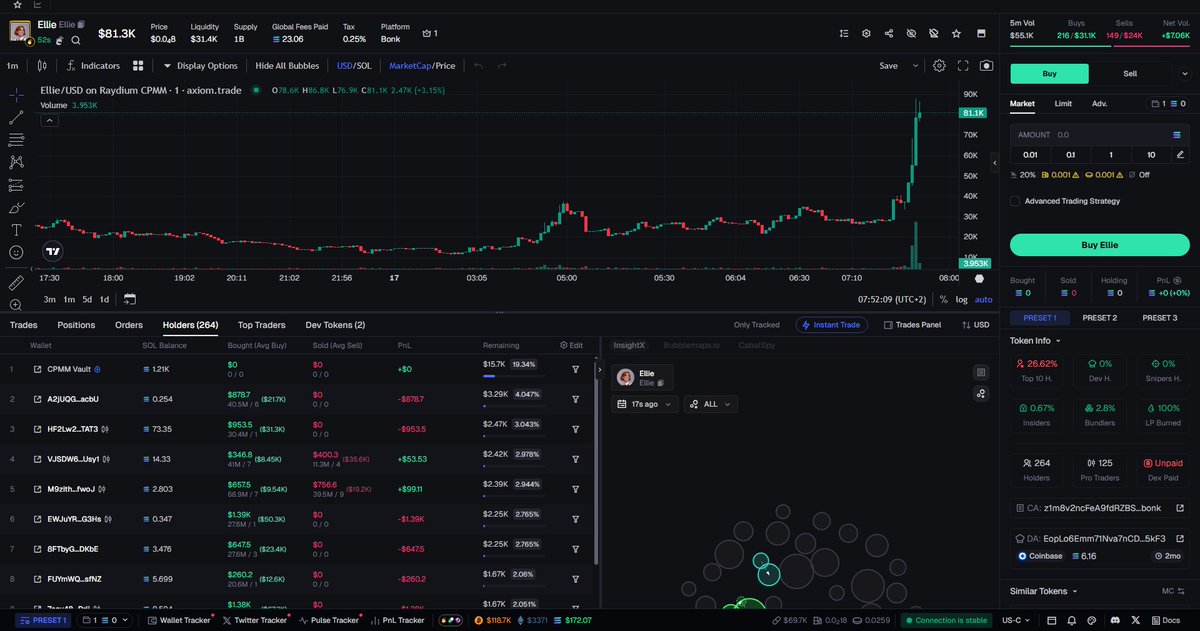This screenshot has width=1200, height=631.
Task: Switch to the Positions tab
Action: [x=76, y=325]
